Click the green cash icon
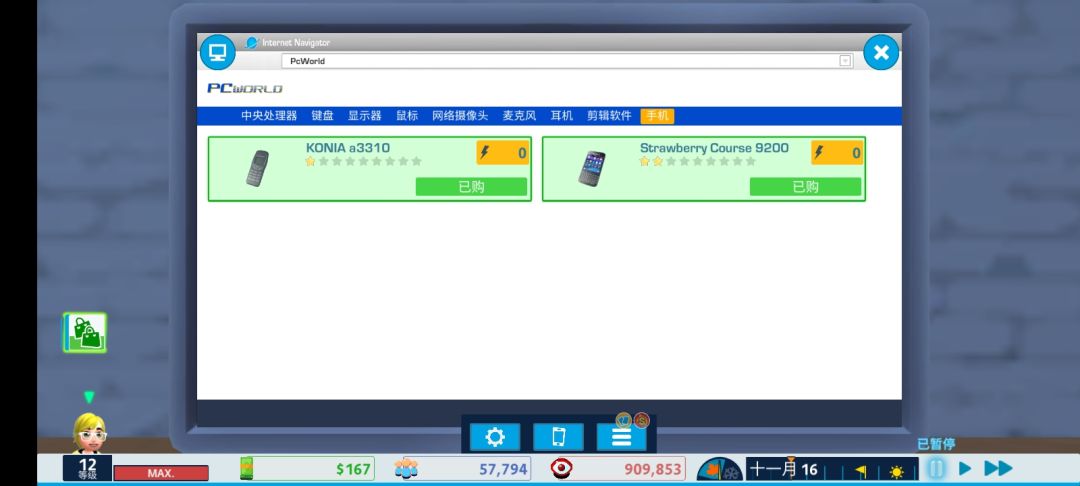This screenshot has width=1080, height=486. tap(247, 469)
